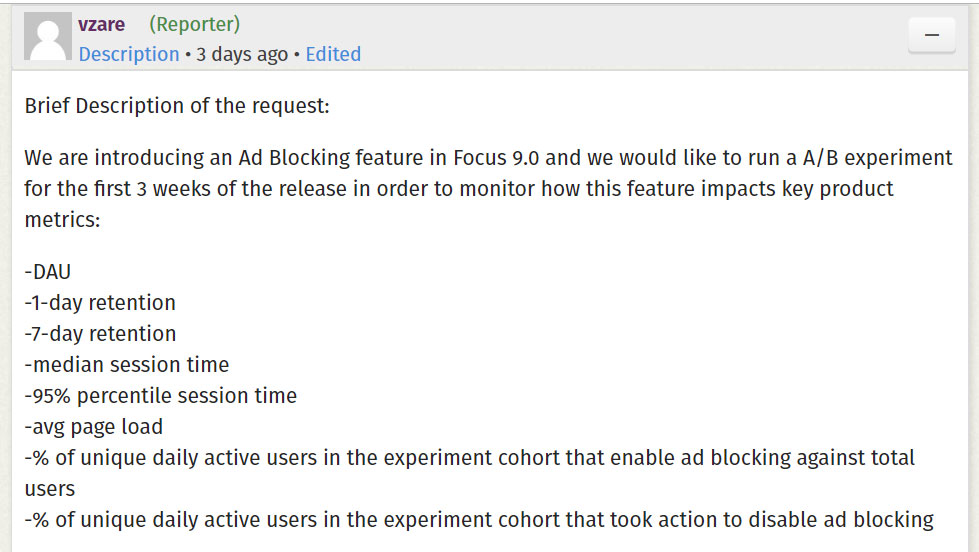This screenshot has height=552, width=979.
Task: Click the "-95% percentile session time" line
Action: pyautogui.click(x=161, y=396)
